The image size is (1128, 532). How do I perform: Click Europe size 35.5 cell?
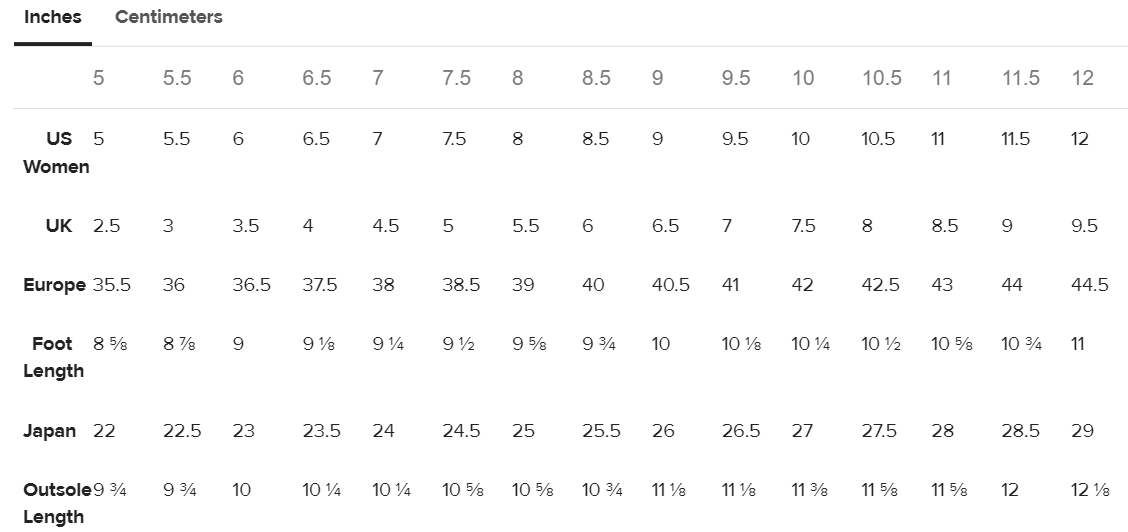(x=112, y=285)
